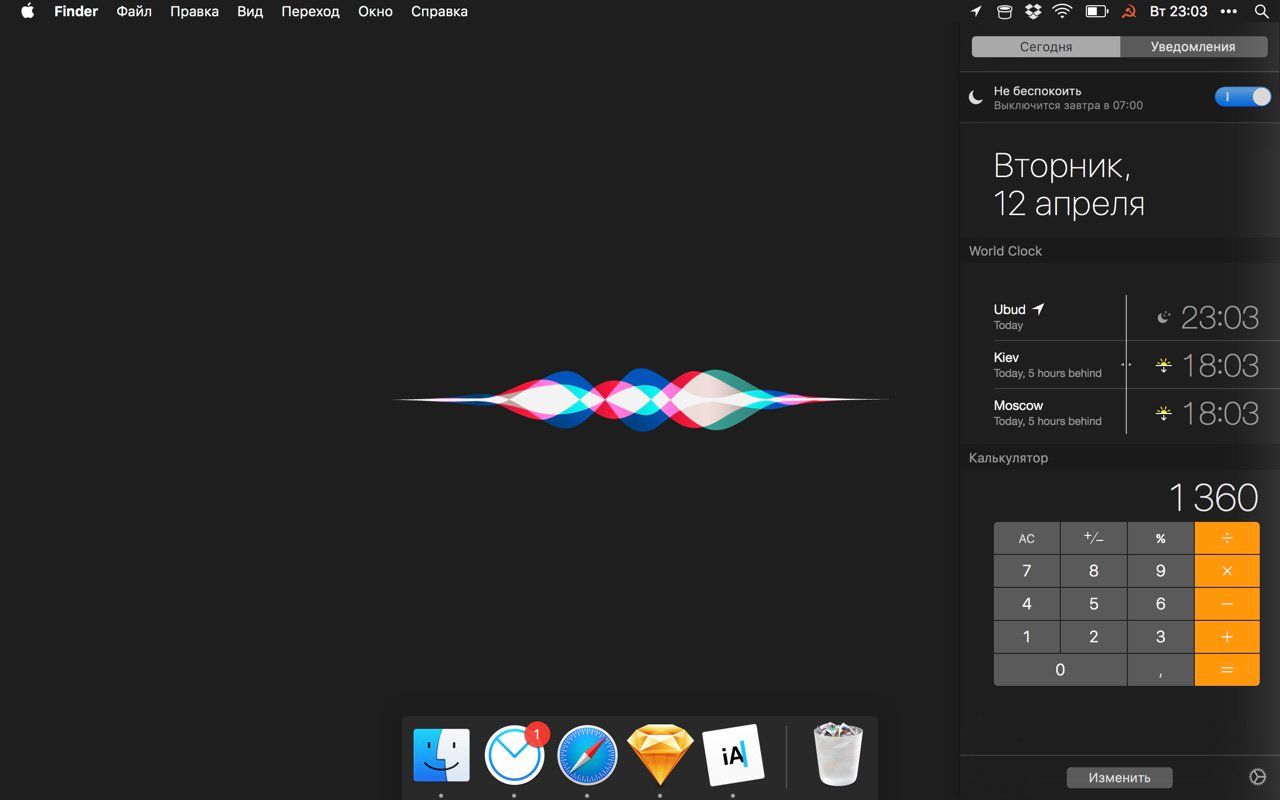Click calculator digit 6
The image size is (1280, 800).
(1160, 604)
